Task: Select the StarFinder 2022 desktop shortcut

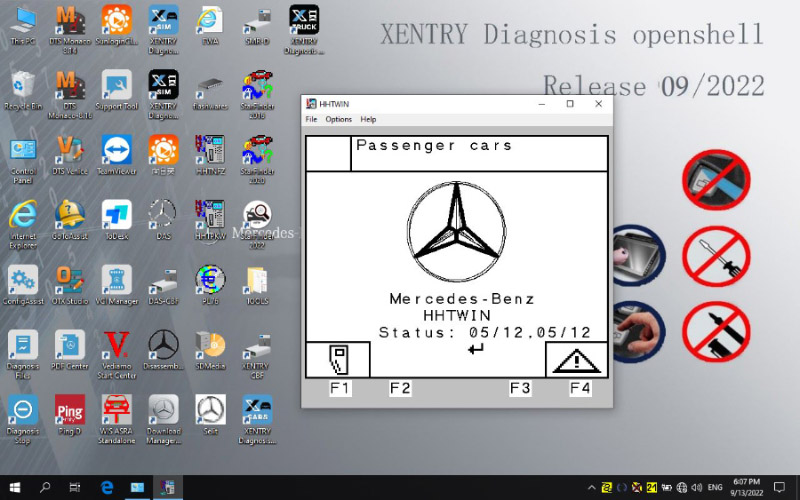Action: tap(257, 224)
